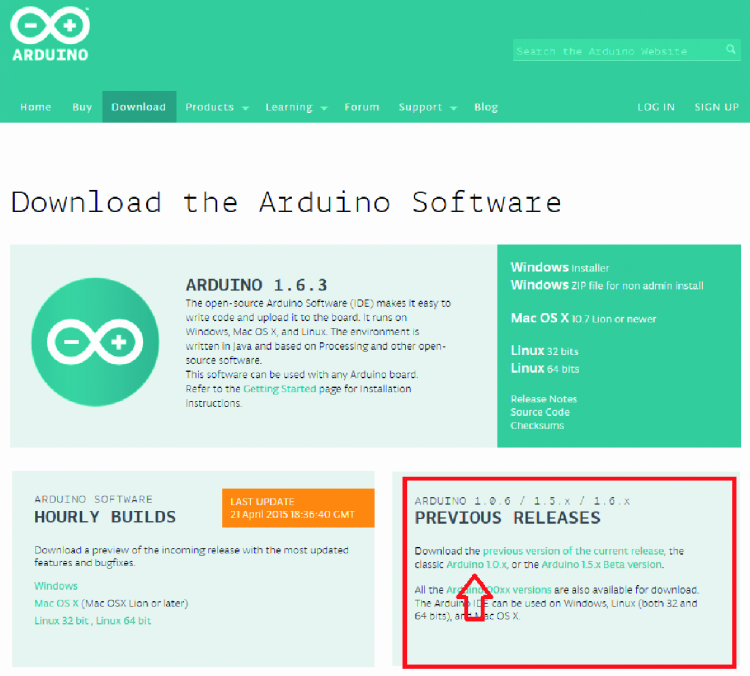Click the HOURLY BUILDS heading
Image resolution: width=750 pixels, height=676 pixels.
click(x=105, y=517)
